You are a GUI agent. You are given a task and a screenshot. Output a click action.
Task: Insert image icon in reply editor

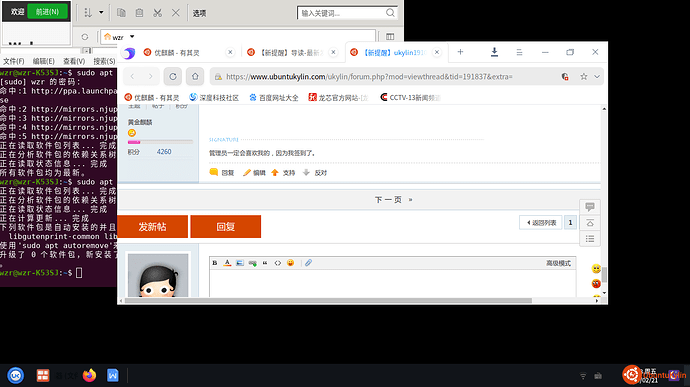239,263
